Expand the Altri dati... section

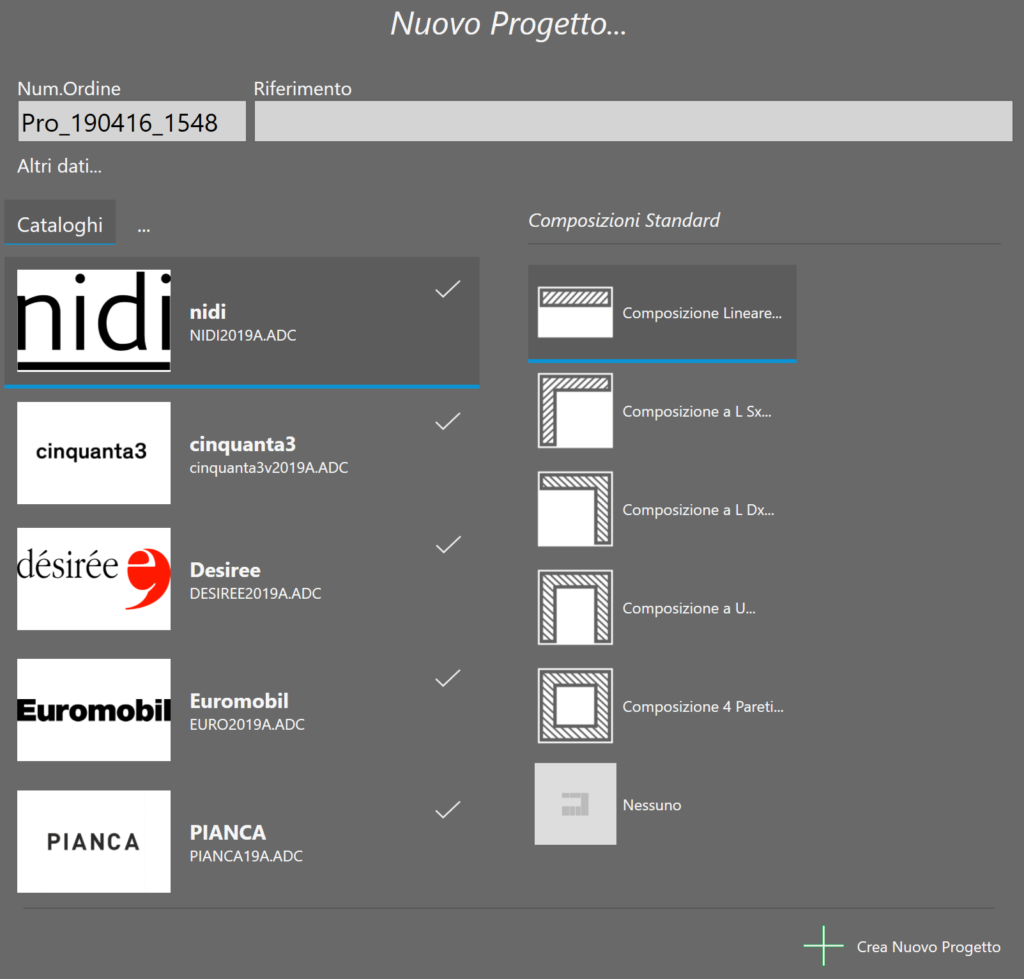59,166
